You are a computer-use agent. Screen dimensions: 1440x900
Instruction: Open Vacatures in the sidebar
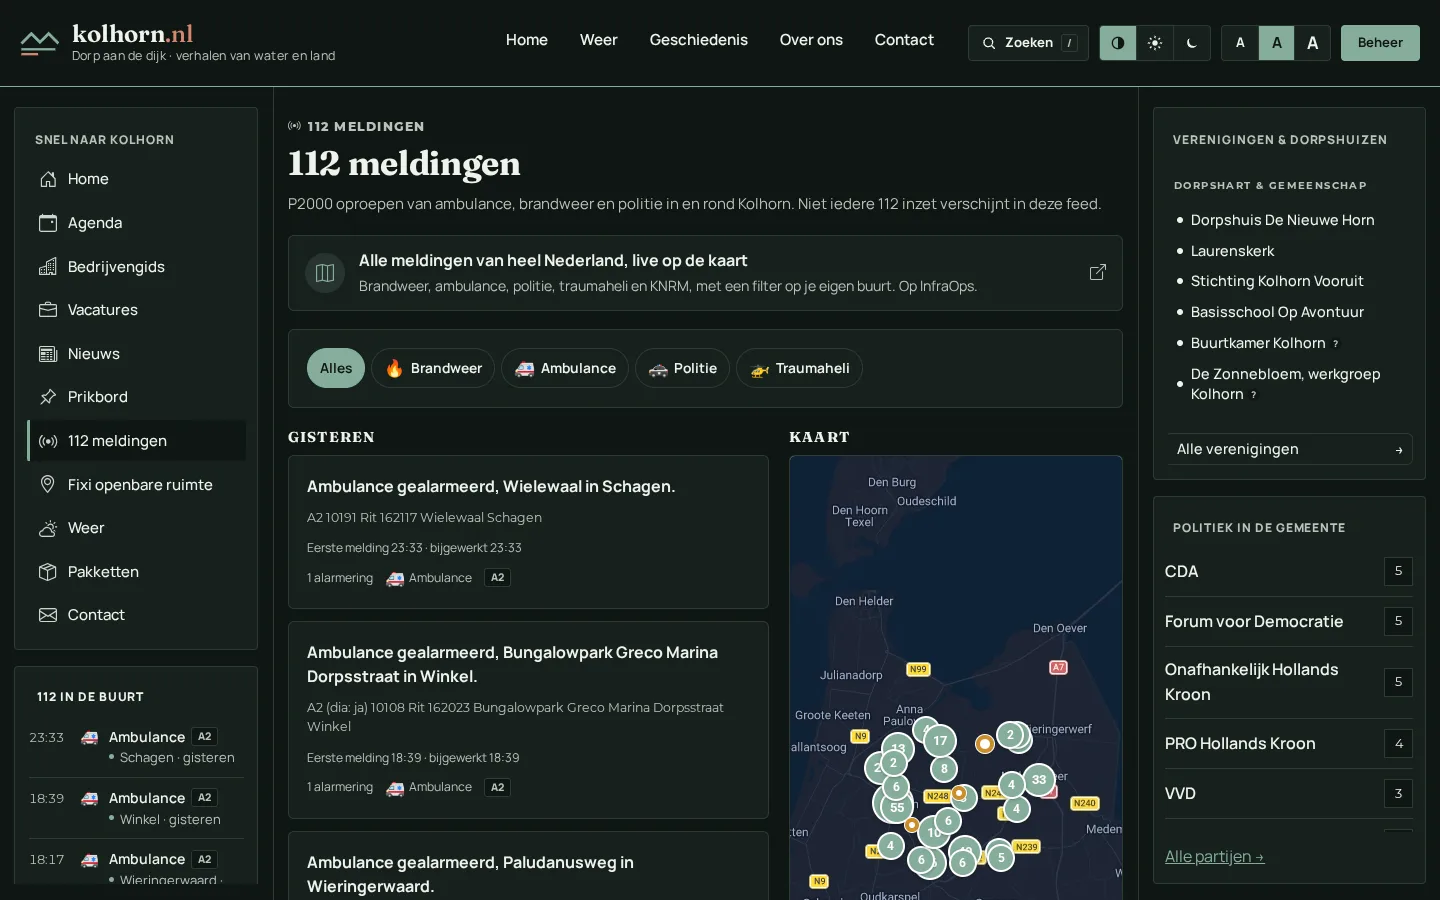pos(136,310)
